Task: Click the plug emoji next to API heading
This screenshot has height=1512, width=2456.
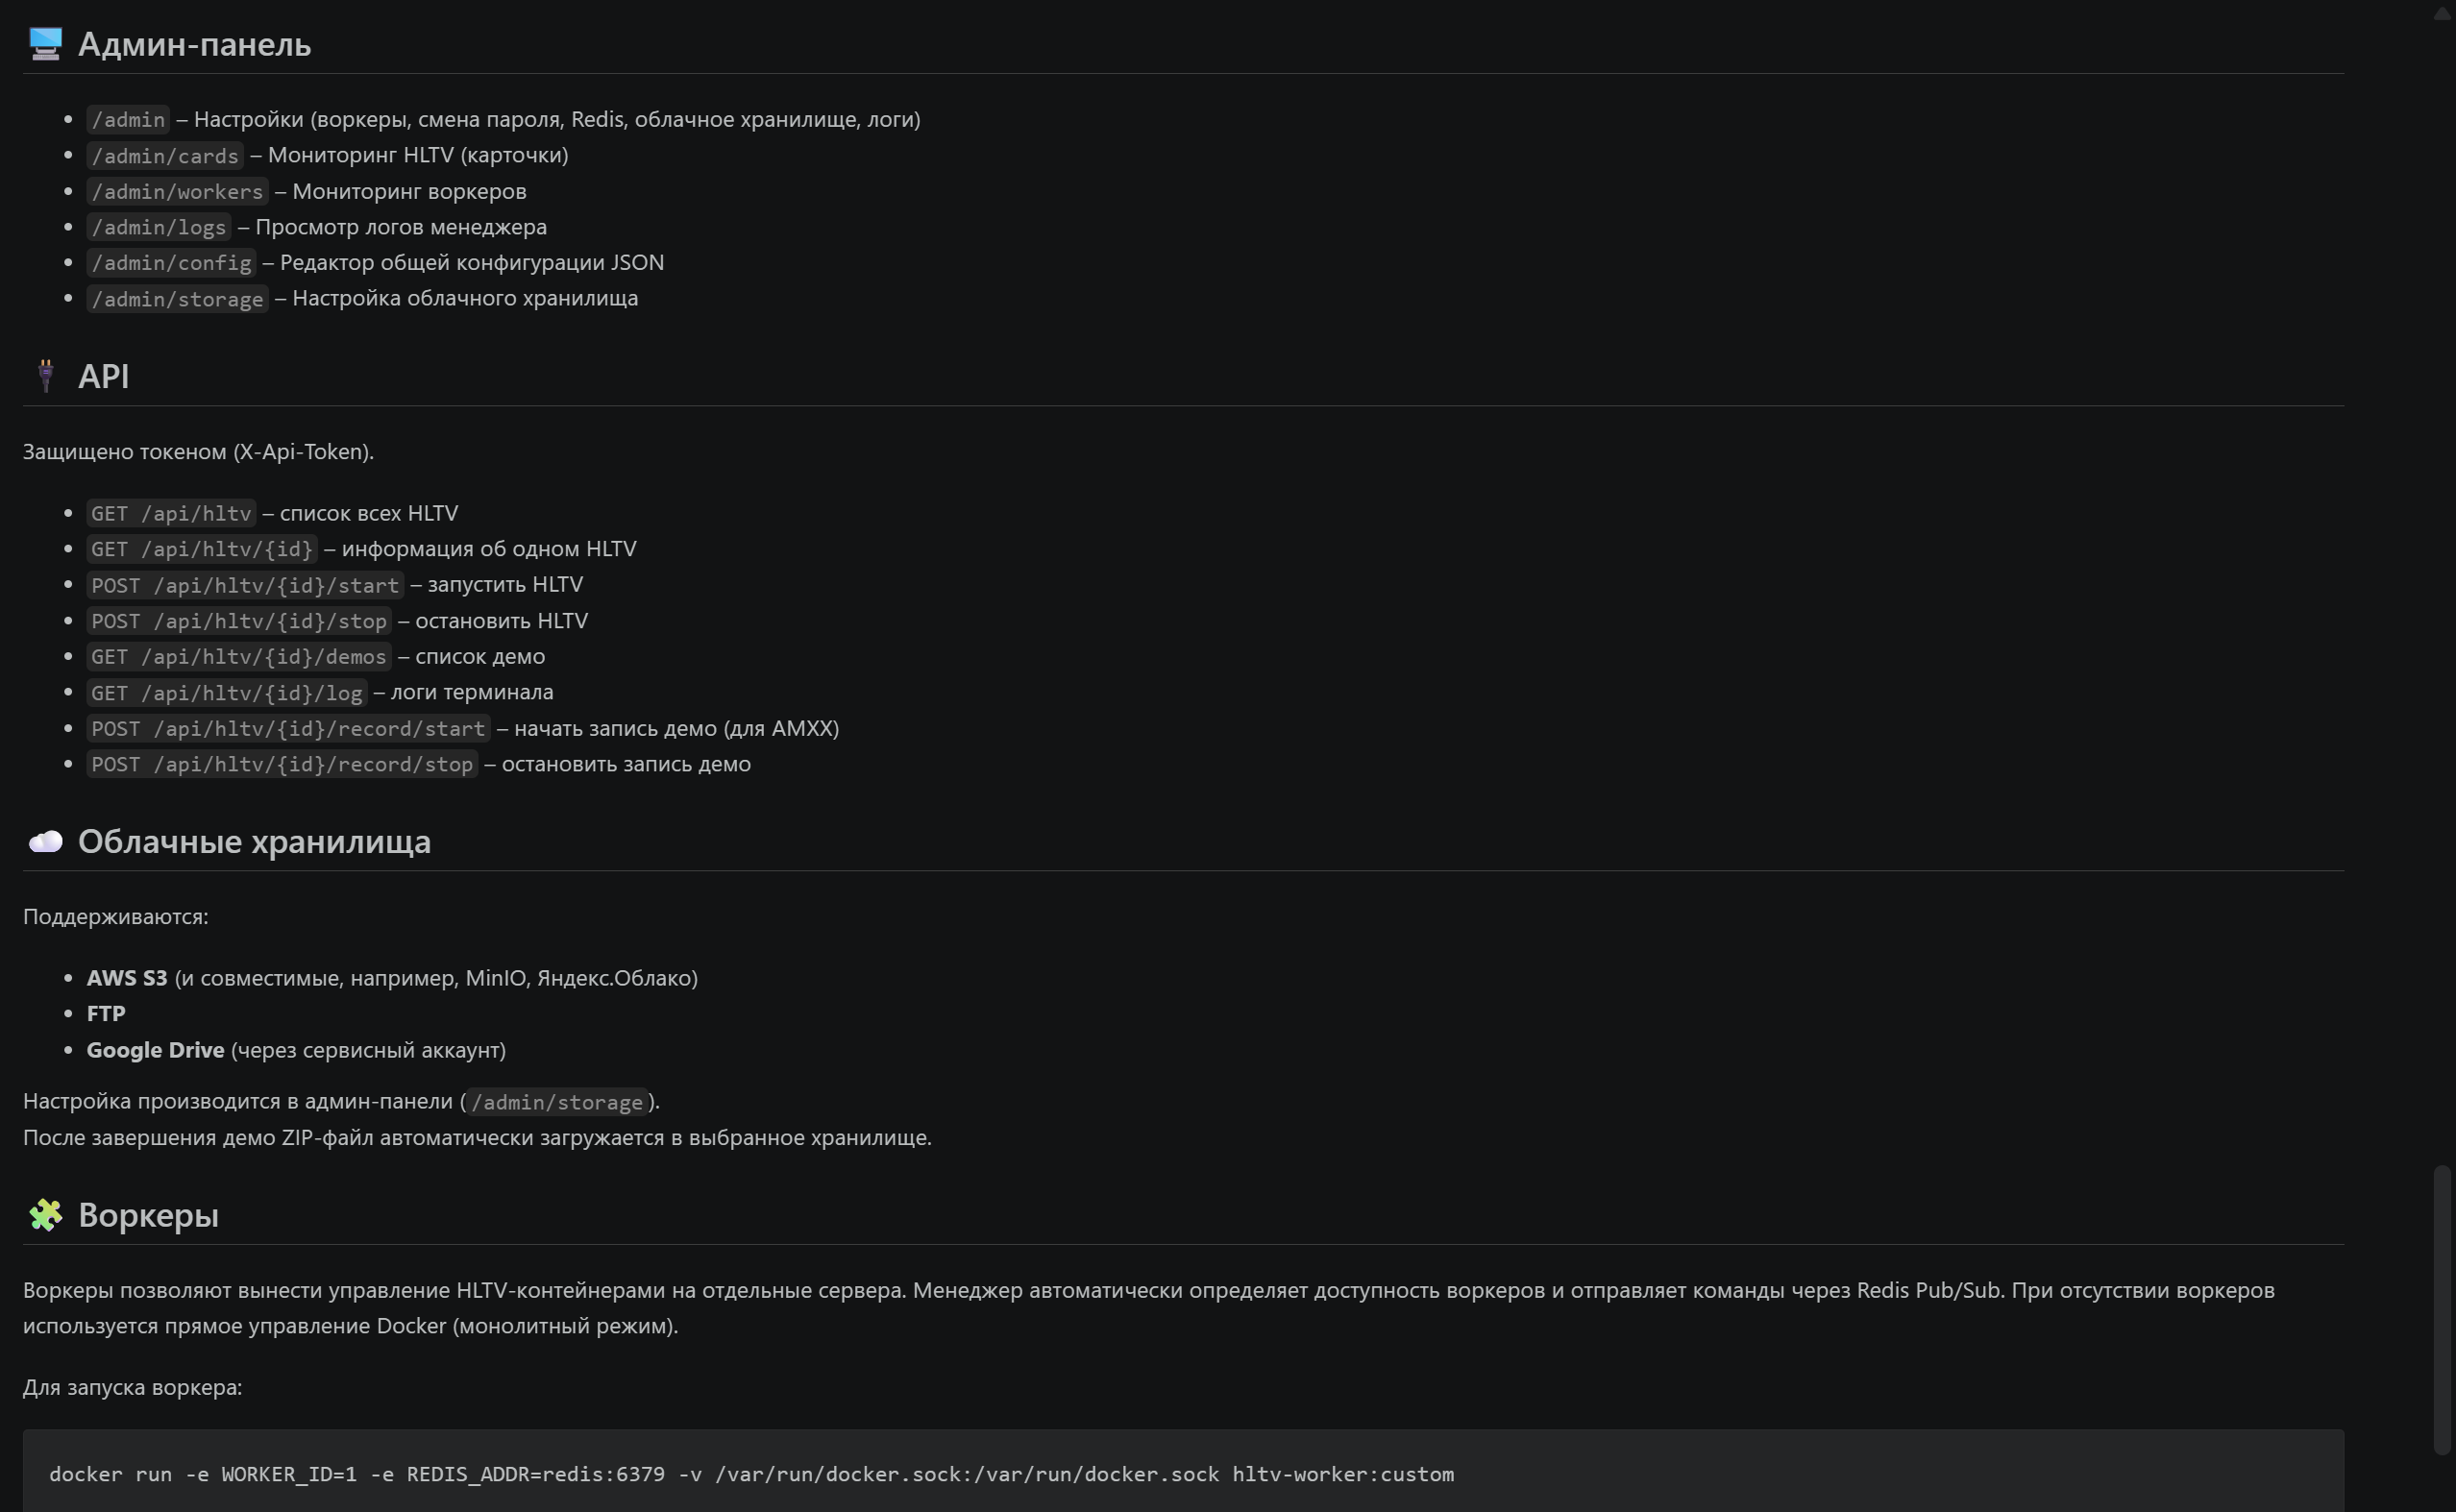Action: [x=45, y=376]
